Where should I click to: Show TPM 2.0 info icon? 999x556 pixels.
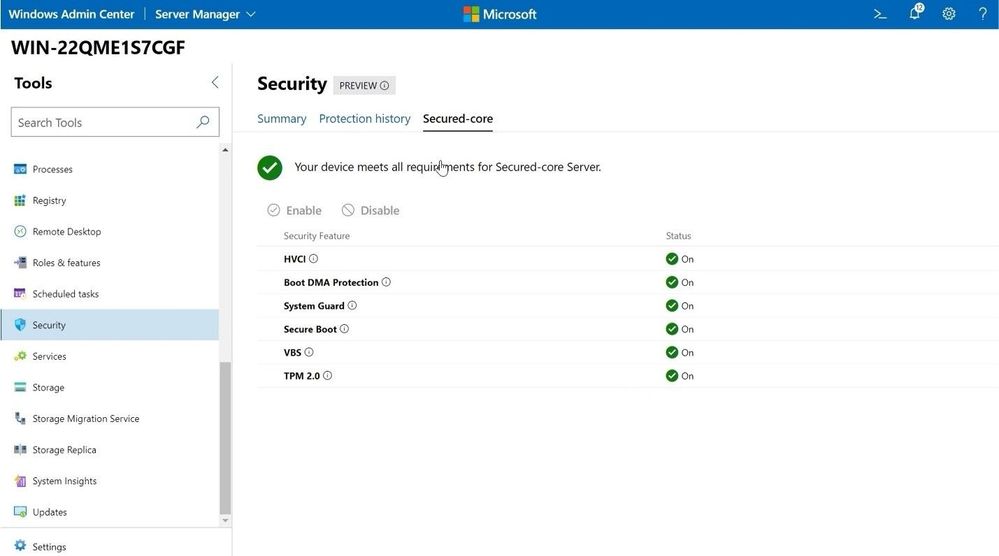pos(327,376)
